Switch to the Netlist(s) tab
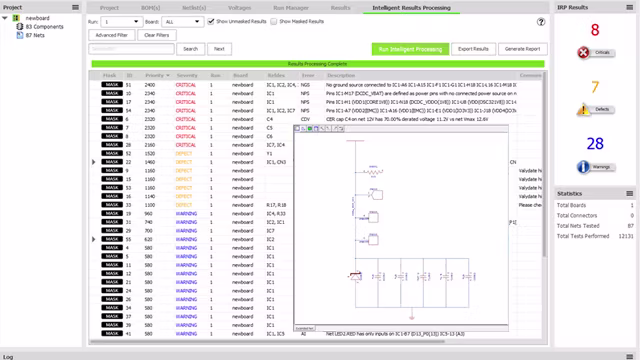This screenshot has height=360, width=640. click(x=194, y=8)
